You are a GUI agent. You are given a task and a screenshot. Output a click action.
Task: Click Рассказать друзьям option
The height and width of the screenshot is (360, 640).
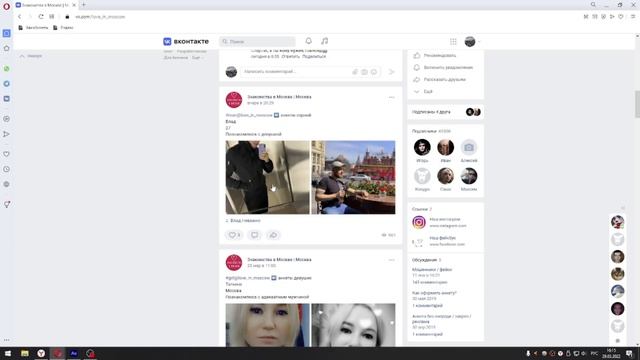click(x=444, y=80)
